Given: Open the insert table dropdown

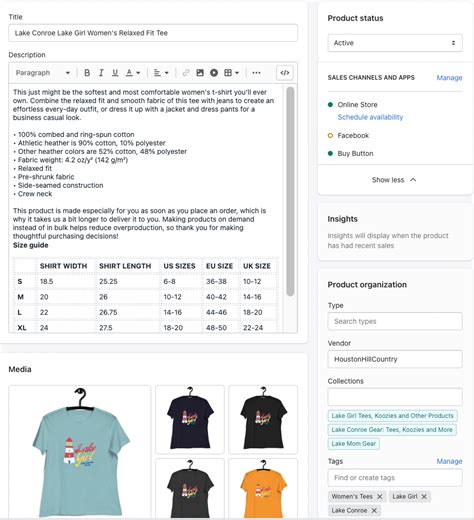Looking at the screenshot, I should pos(231,73).
